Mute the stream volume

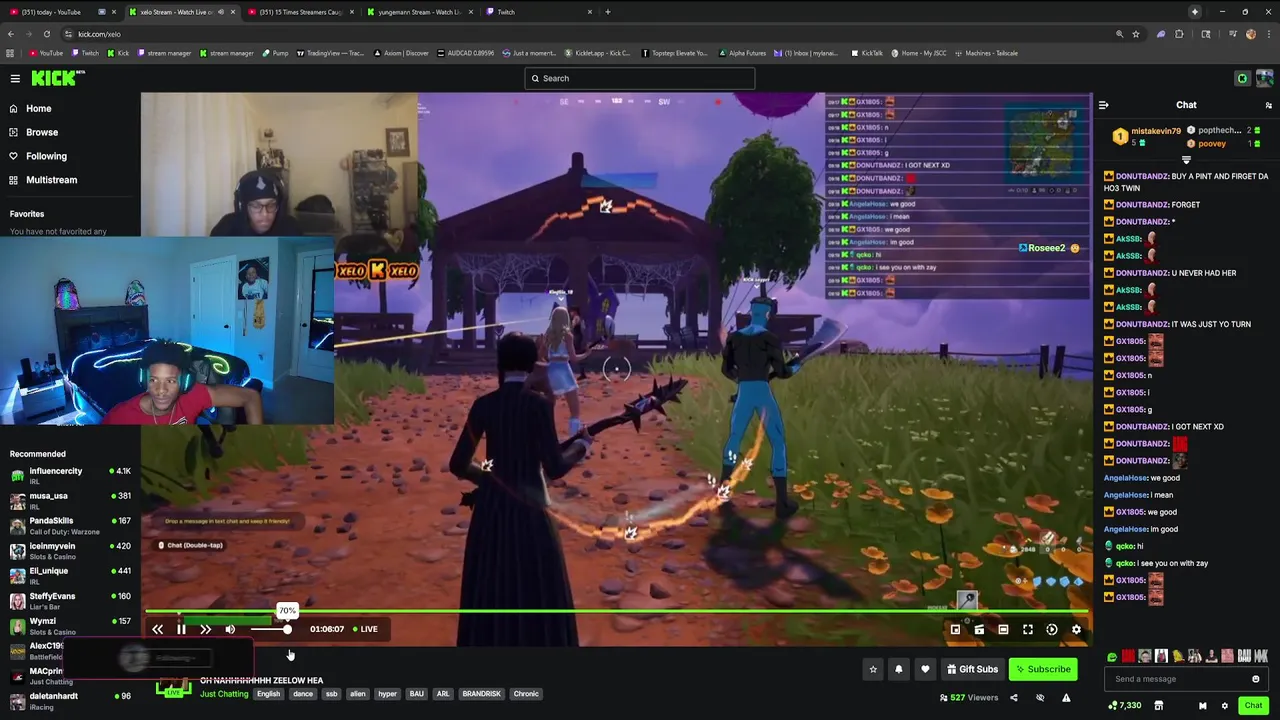[x=230, y=629]
